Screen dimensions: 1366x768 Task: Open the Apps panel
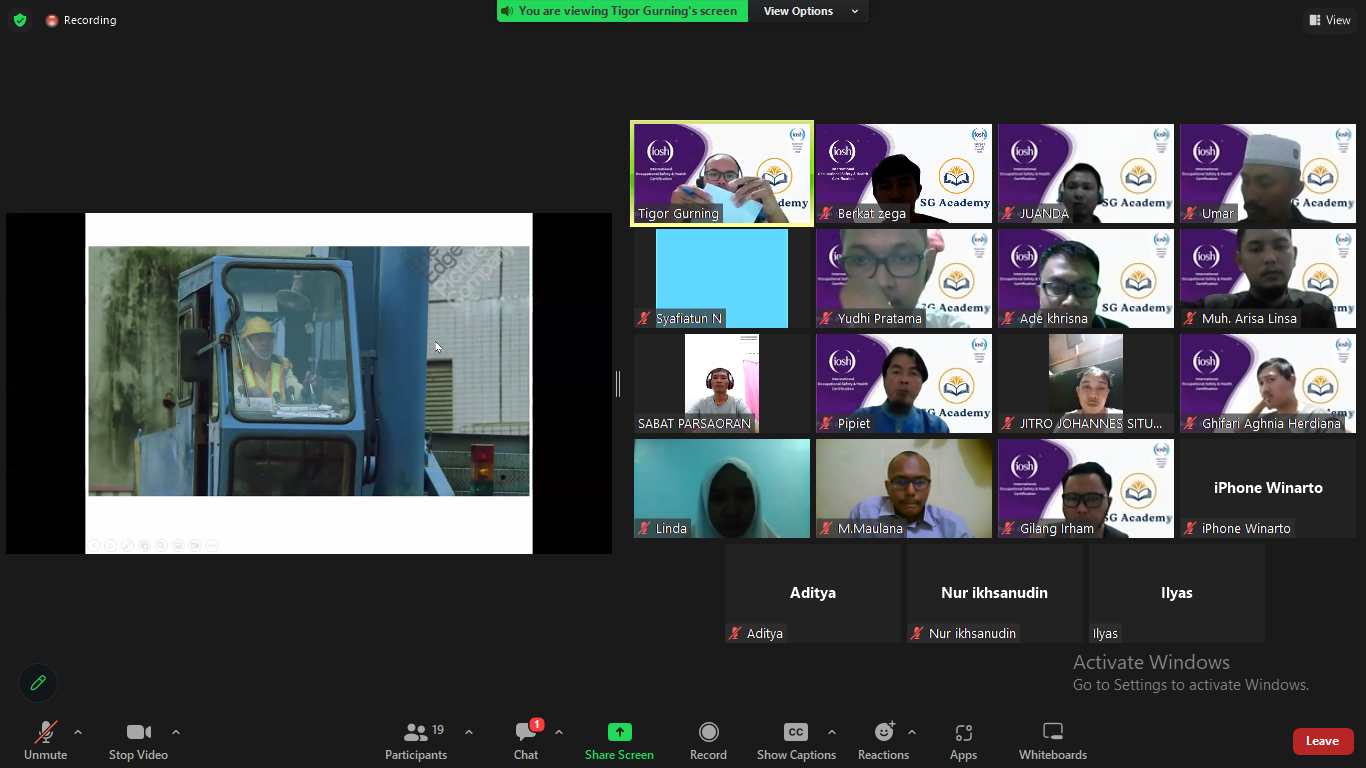click(963, 741)
